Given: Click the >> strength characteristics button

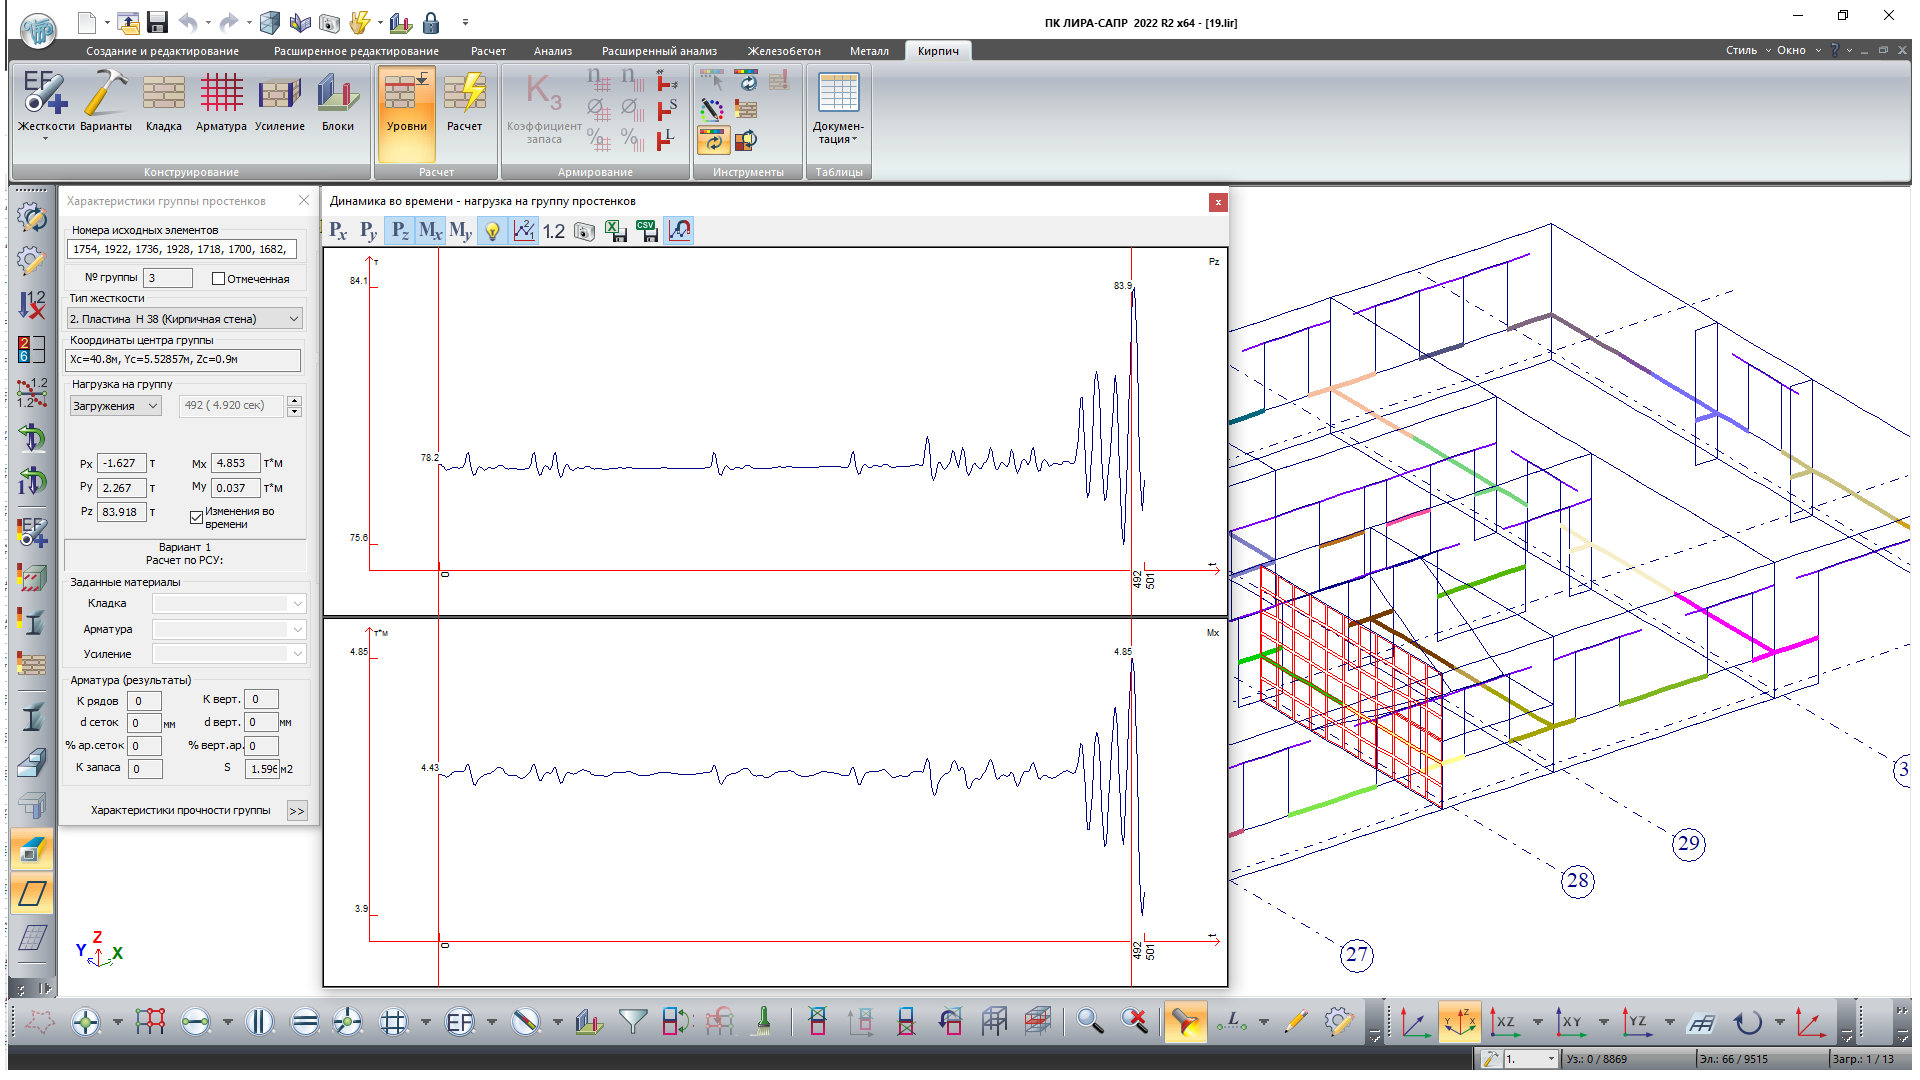Looking at the screenshot, I should coord(297,811).
